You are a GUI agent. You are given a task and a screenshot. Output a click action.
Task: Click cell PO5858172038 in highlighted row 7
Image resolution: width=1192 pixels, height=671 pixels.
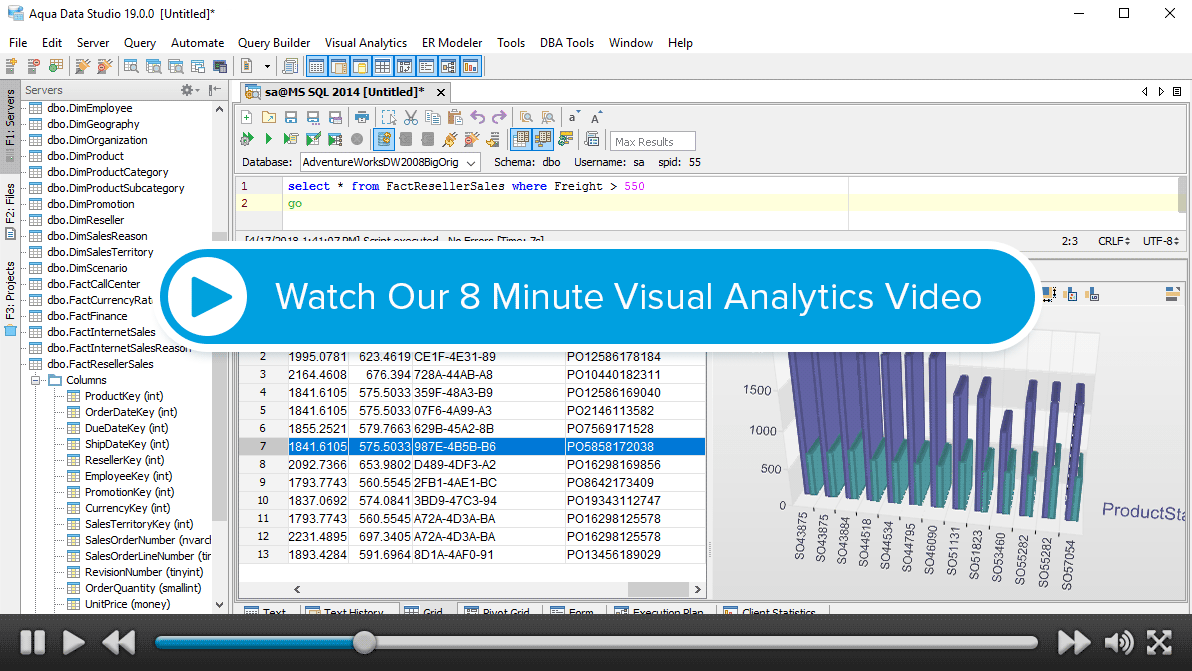(635, 447)
